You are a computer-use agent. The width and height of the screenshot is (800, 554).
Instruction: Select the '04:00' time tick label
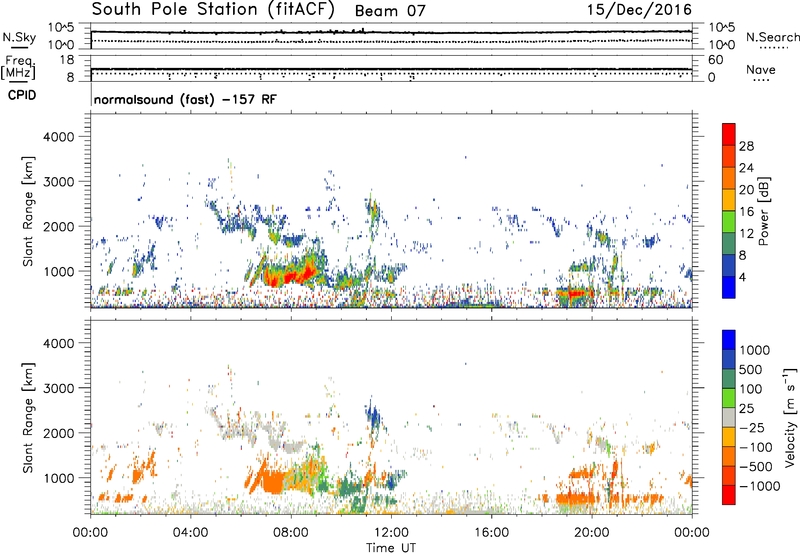point(190,533)
